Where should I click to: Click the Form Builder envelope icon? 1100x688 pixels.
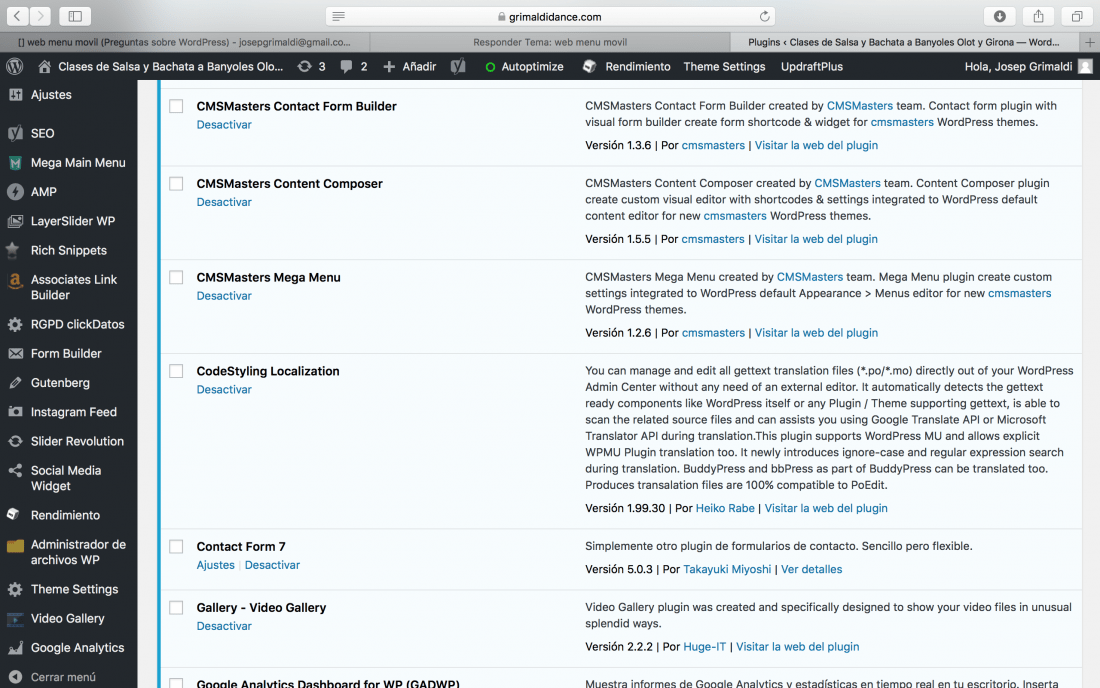(15, 353)
